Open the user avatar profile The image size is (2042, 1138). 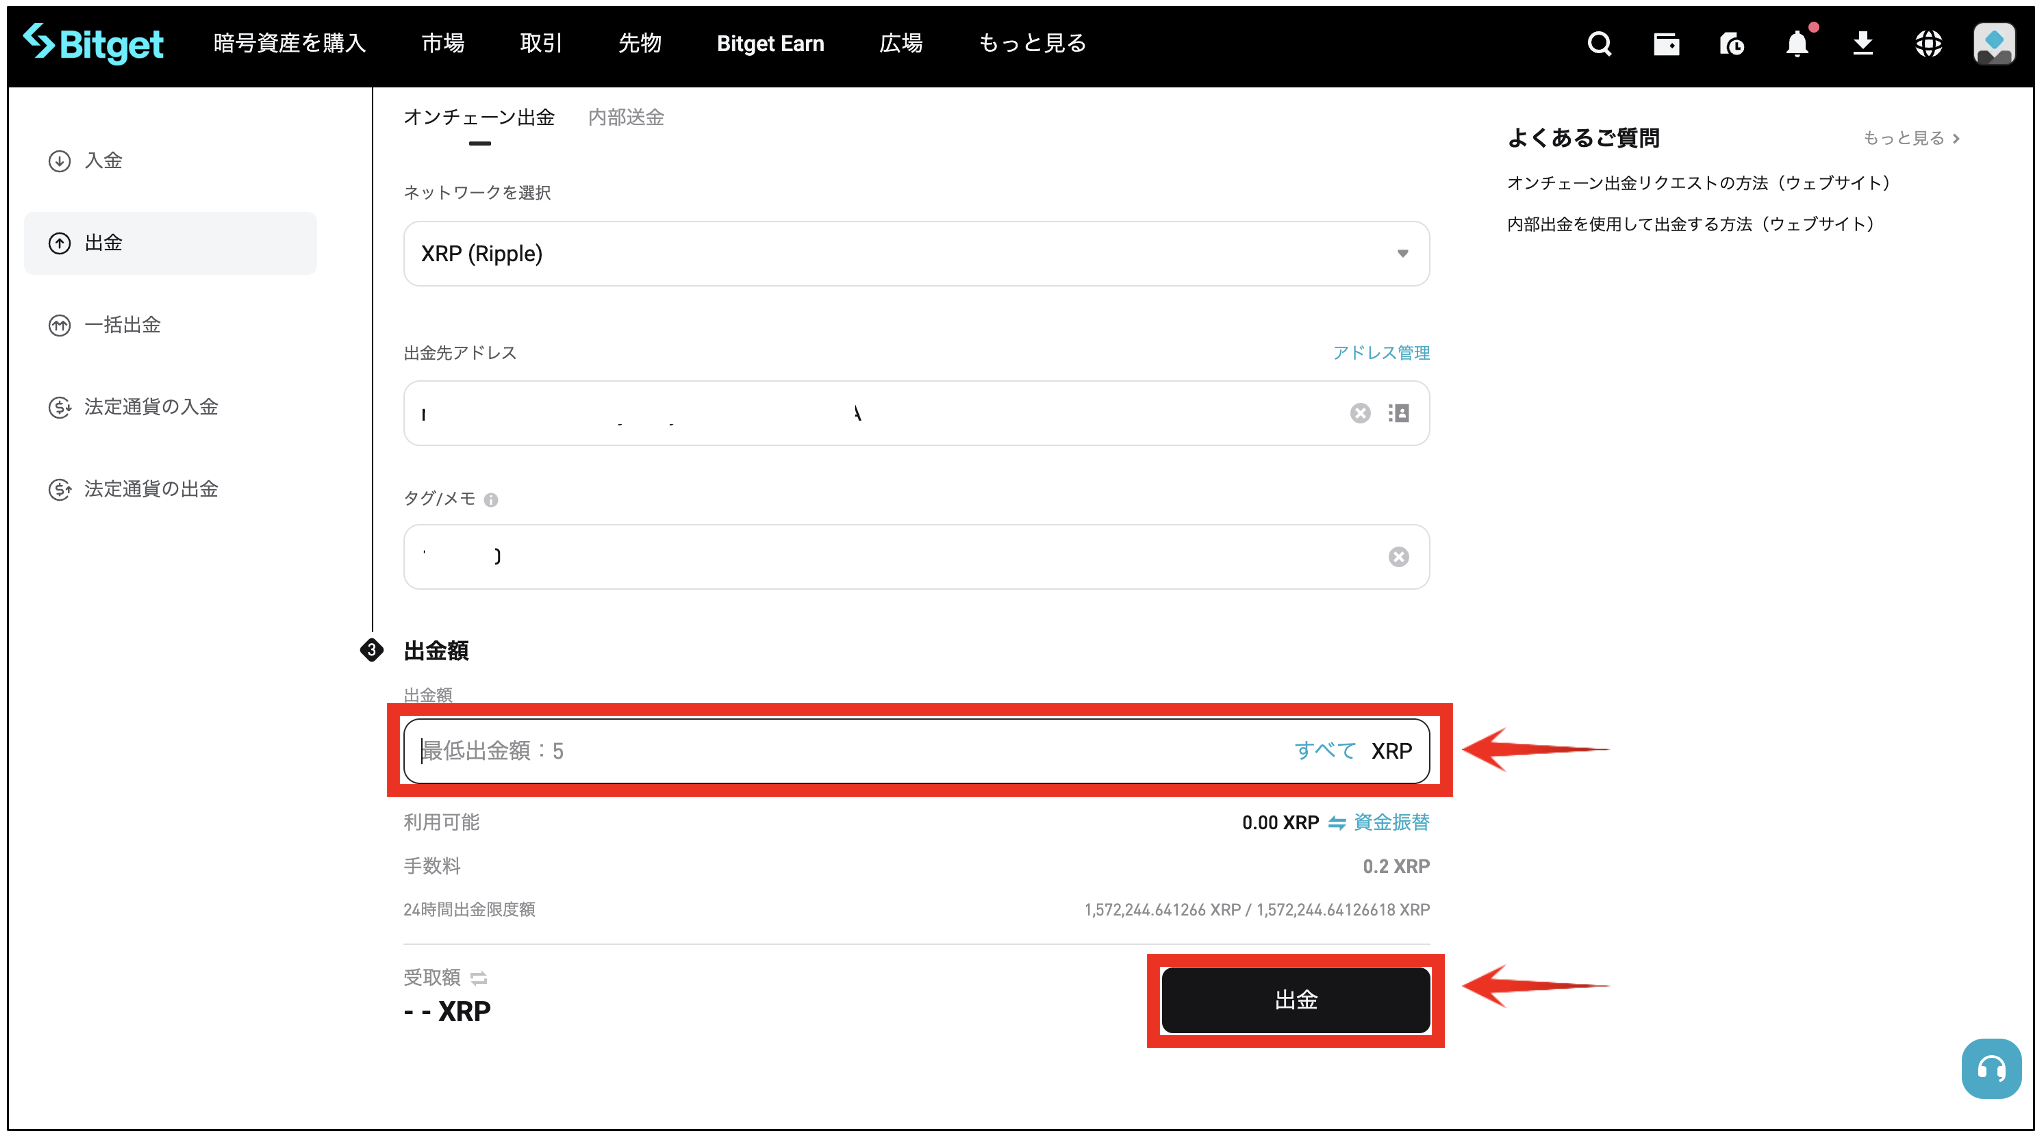pos(1994,44)
